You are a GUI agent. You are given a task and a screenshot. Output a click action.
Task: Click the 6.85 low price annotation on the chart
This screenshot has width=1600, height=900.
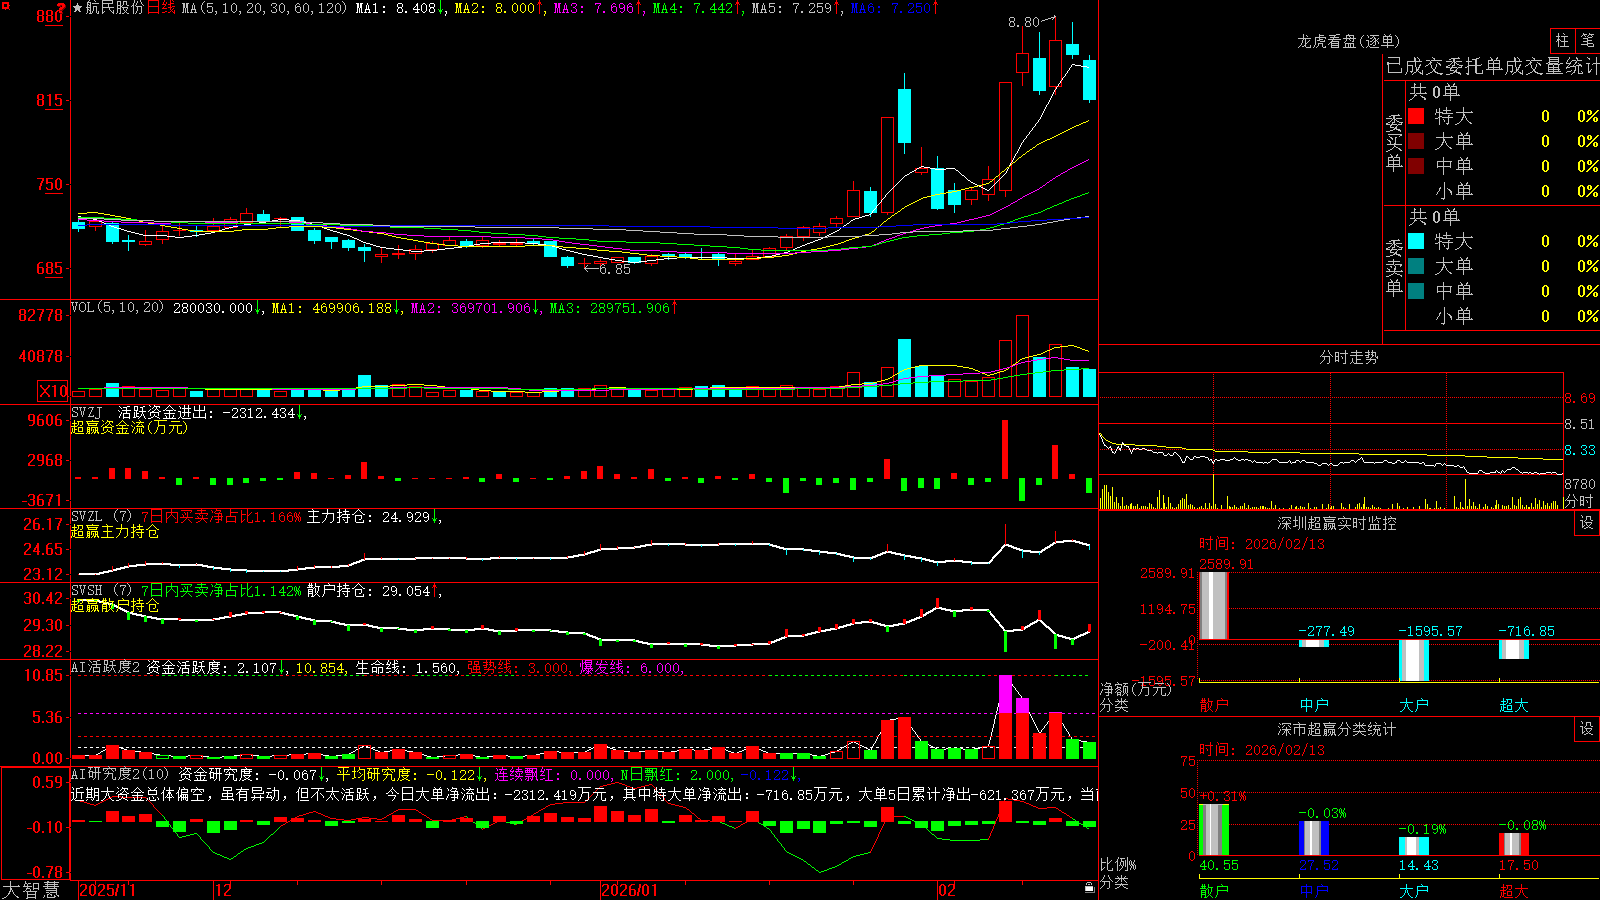click(615, 269)
